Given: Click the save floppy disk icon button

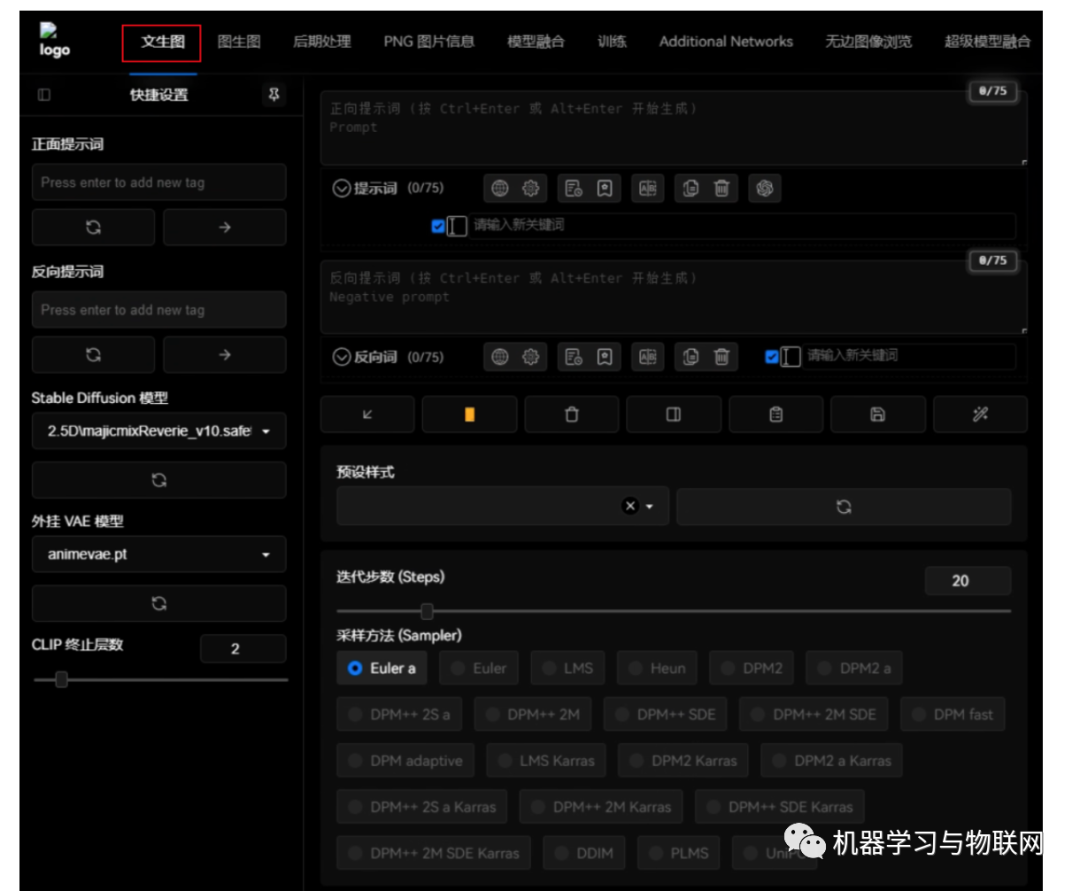Looking at the screenshot, I should [x=877, y=414].
